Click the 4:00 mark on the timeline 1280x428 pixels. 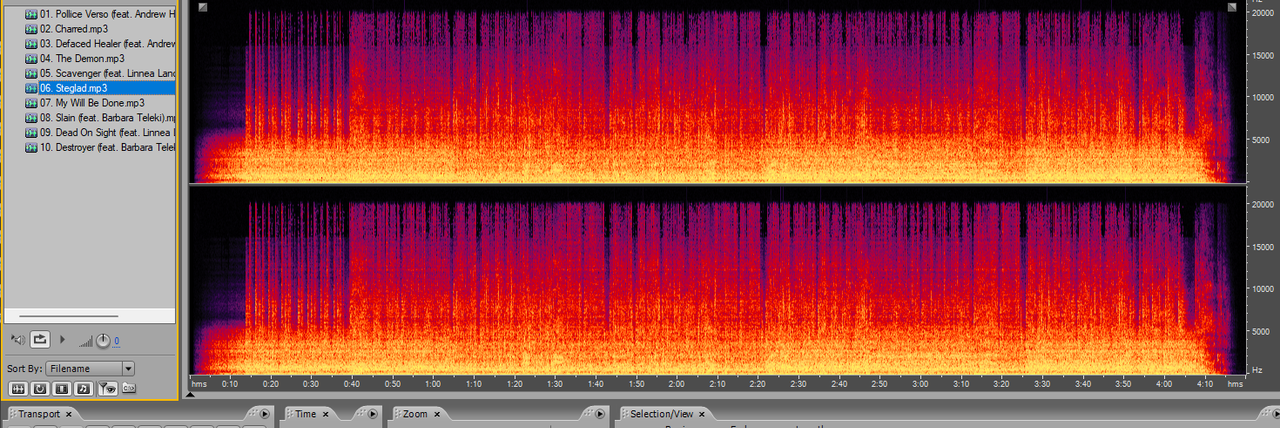pyautogui.click(x=1164, y=384)
